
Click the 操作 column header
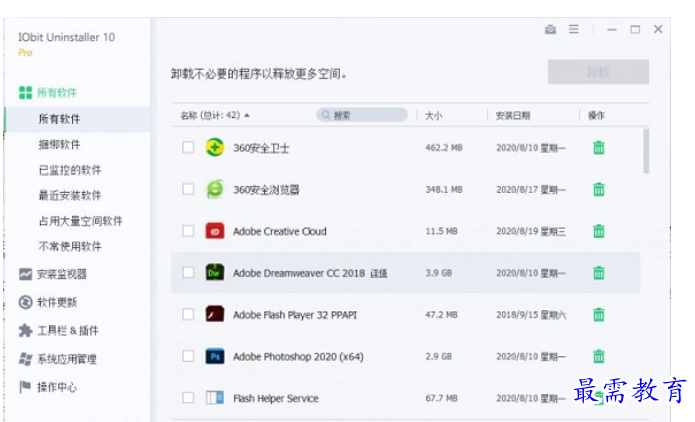coord(596,116)
